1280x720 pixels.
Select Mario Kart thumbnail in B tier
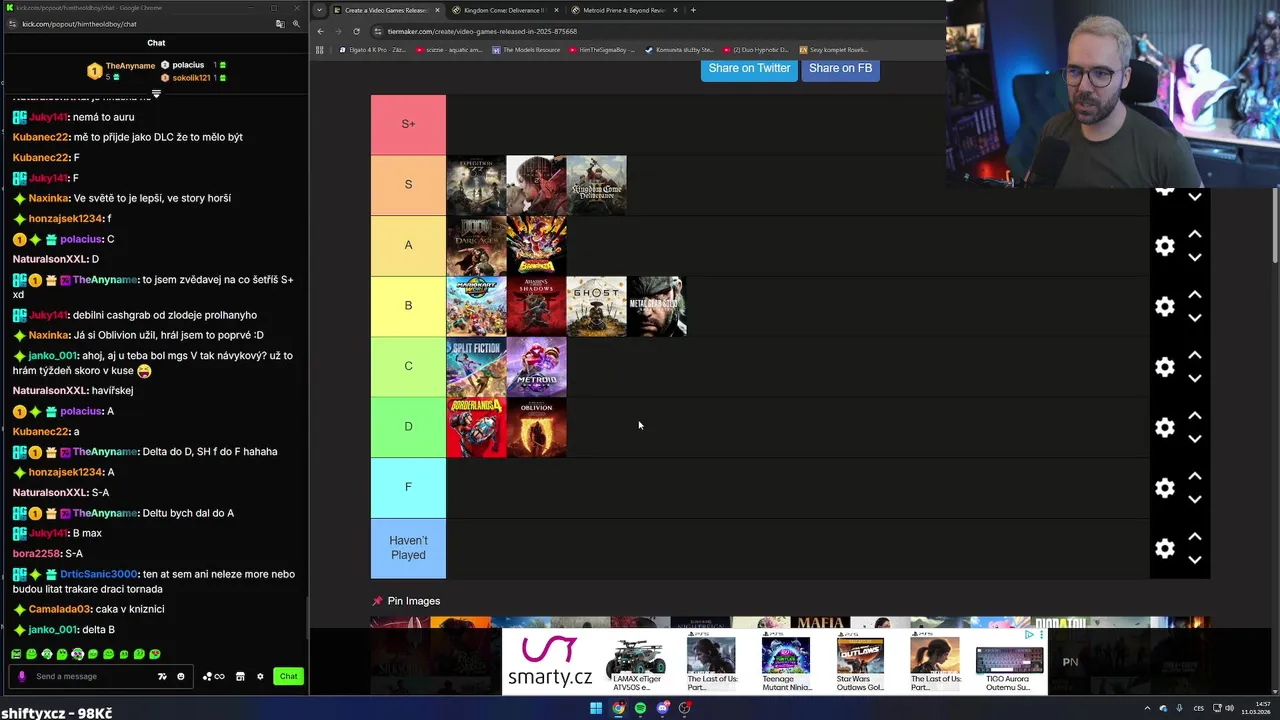476,306
